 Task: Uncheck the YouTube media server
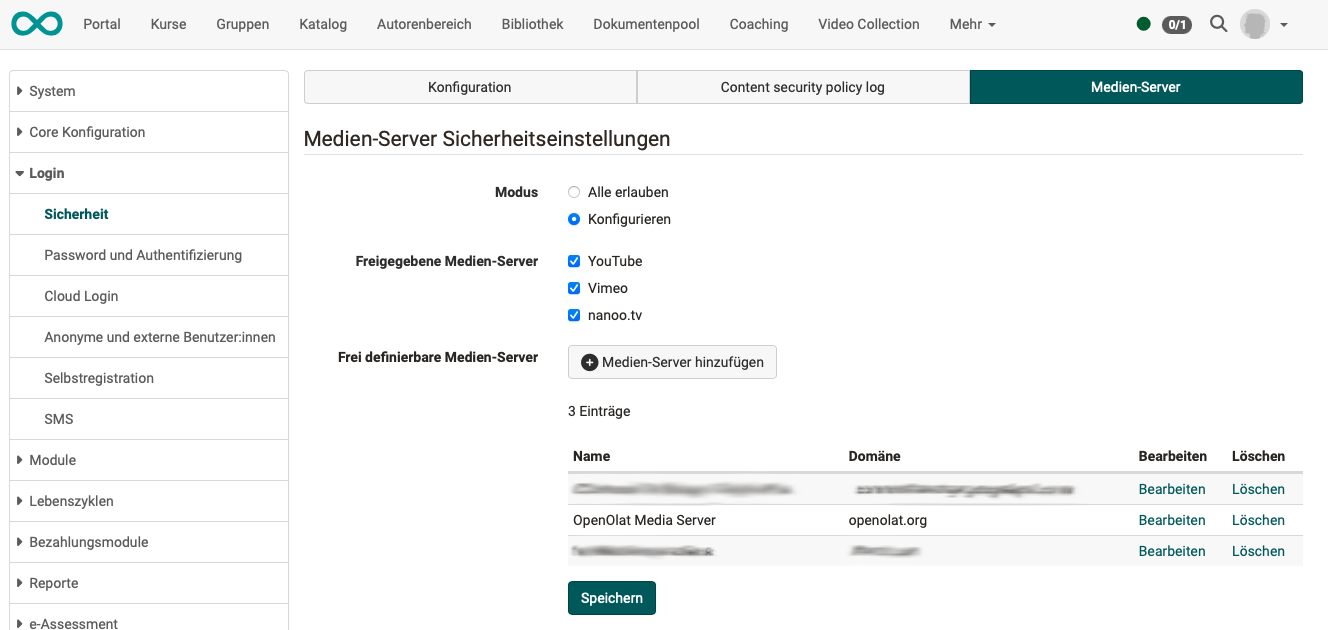tap(574, 261)
